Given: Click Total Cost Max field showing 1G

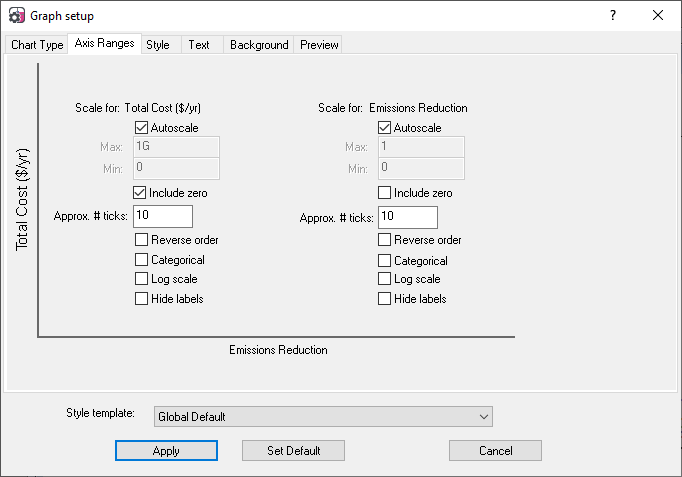Looking at the screenshot, I should pos(176,147).
